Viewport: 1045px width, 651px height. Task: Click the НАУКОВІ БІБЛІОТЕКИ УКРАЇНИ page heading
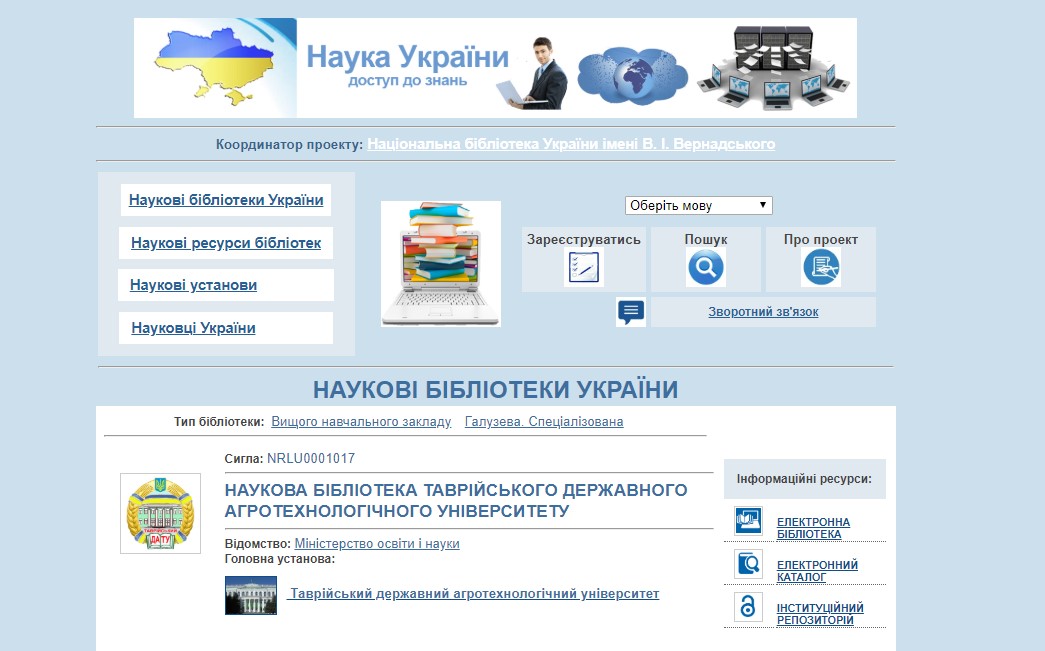coord(495,390)
